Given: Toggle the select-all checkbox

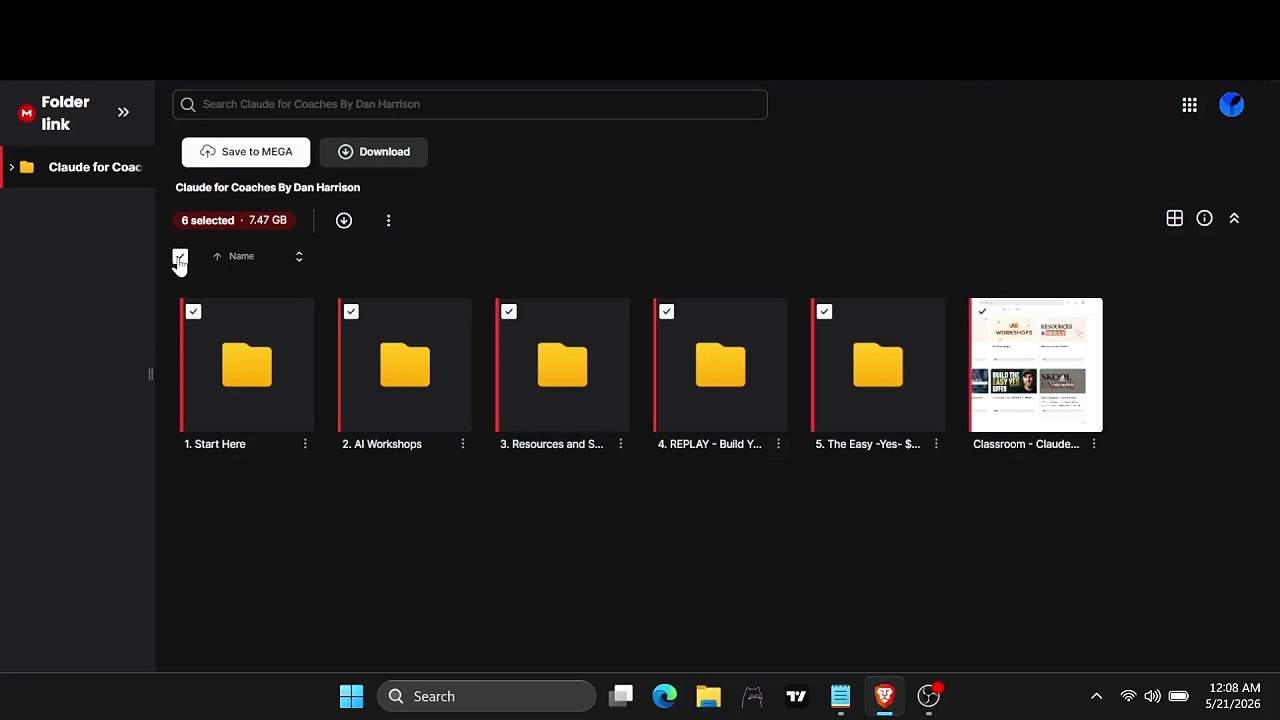Looking at the screenshot, I should [180, 257].
